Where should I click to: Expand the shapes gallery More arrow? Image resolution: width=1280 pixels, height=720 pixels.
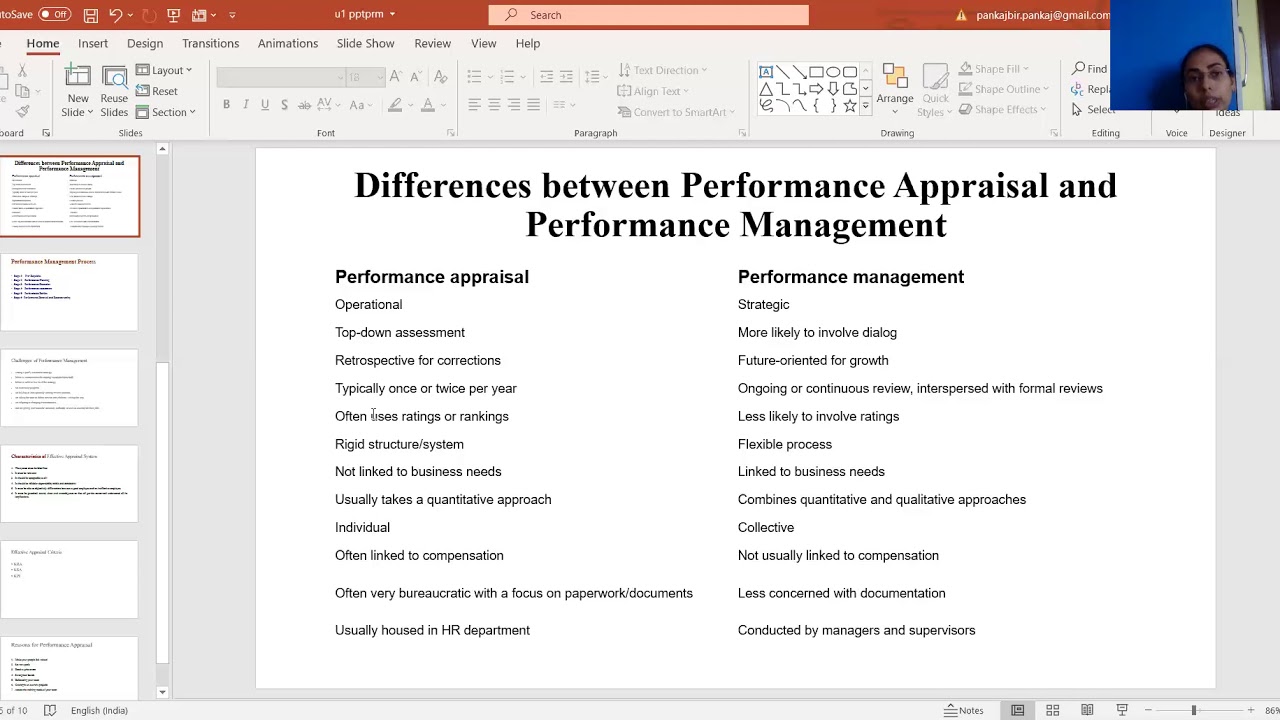pyautogui.click(x=866, y=107)
